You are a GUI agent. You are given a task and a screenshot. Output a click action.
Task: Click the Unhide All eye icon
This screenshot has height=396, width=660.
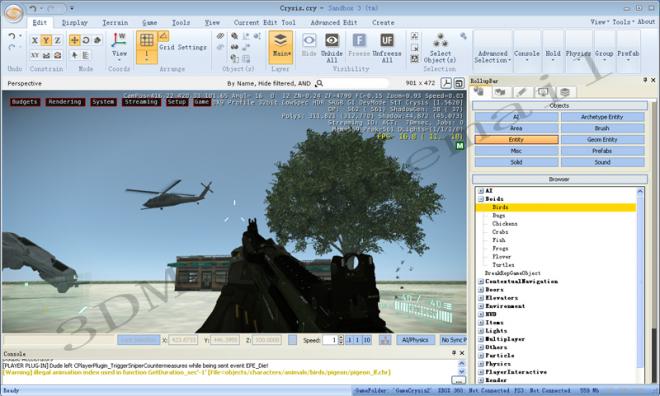point(332,40)
